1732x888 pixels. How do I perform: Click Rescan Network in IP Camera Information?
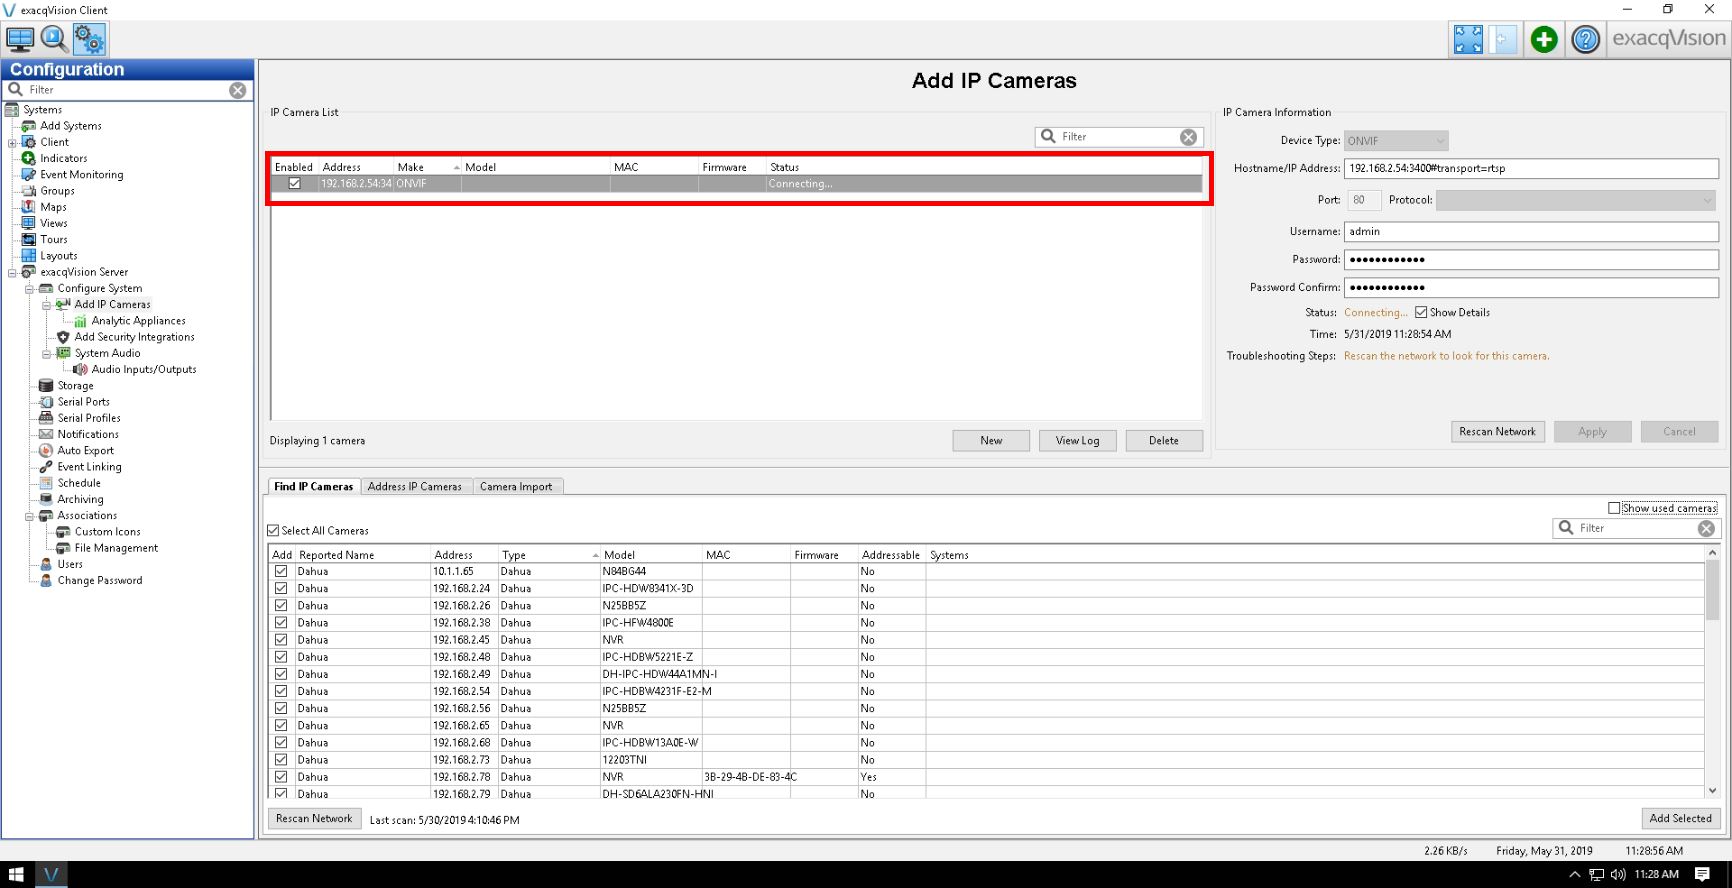click(x=1497, y=432)
